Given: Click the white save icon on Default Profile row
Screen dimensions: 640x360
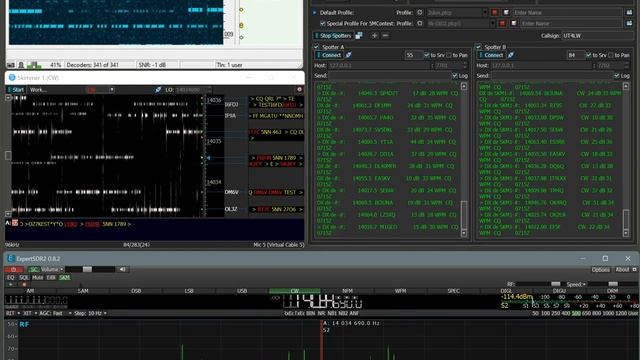Looking at the screenshot, I should pyautogui.click(x=506, y=13).
